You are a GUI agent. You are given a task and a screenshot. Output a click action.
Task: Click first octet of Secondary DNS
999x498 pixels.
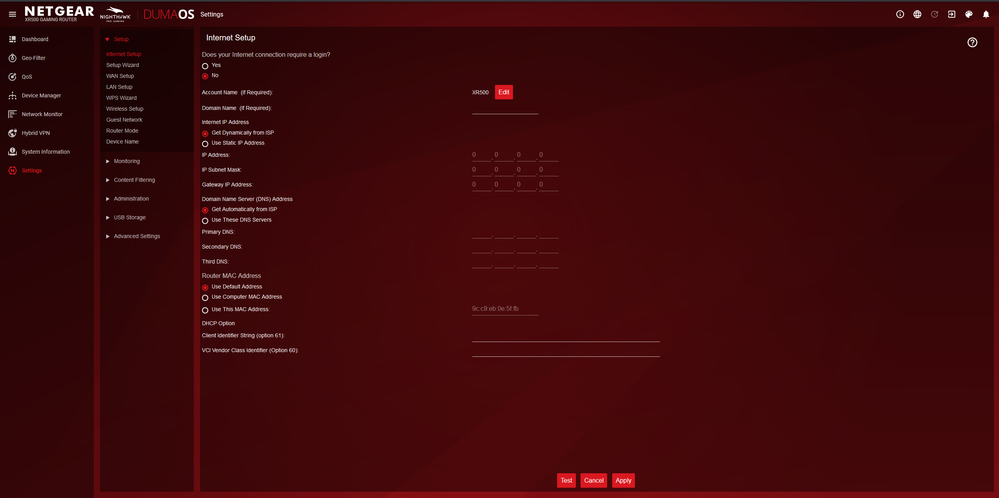482,248
